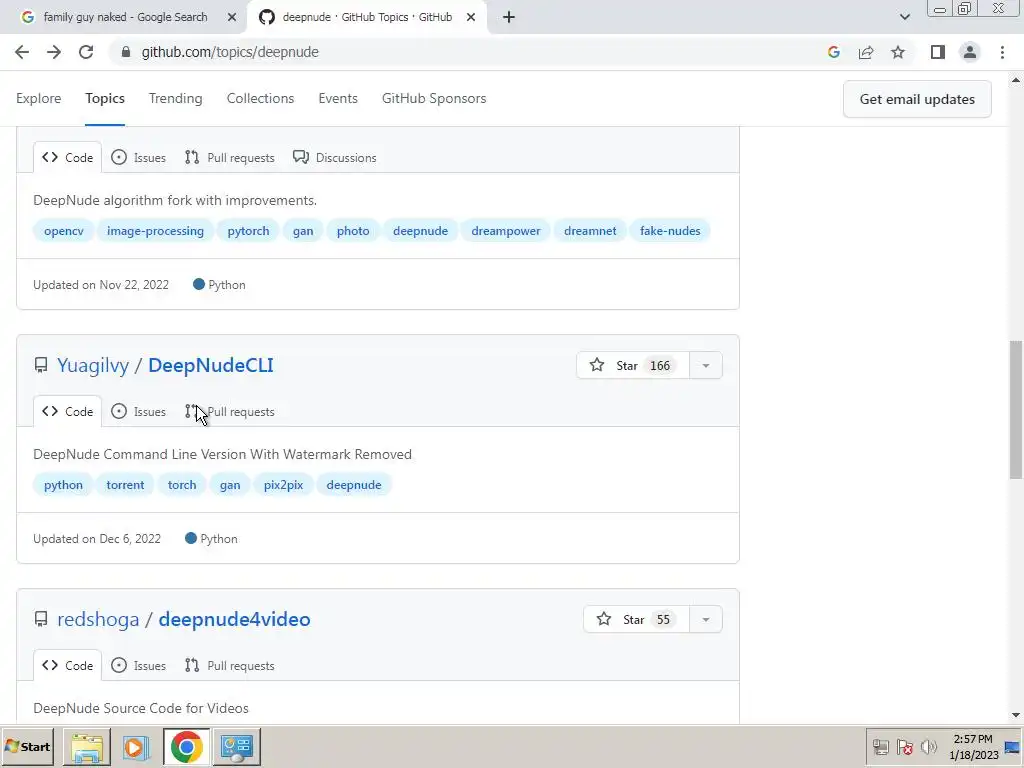Open Pull requests tab of DeepNudeCLI
Viewport: 1024px width, 768px height.
tap(230, 412)
